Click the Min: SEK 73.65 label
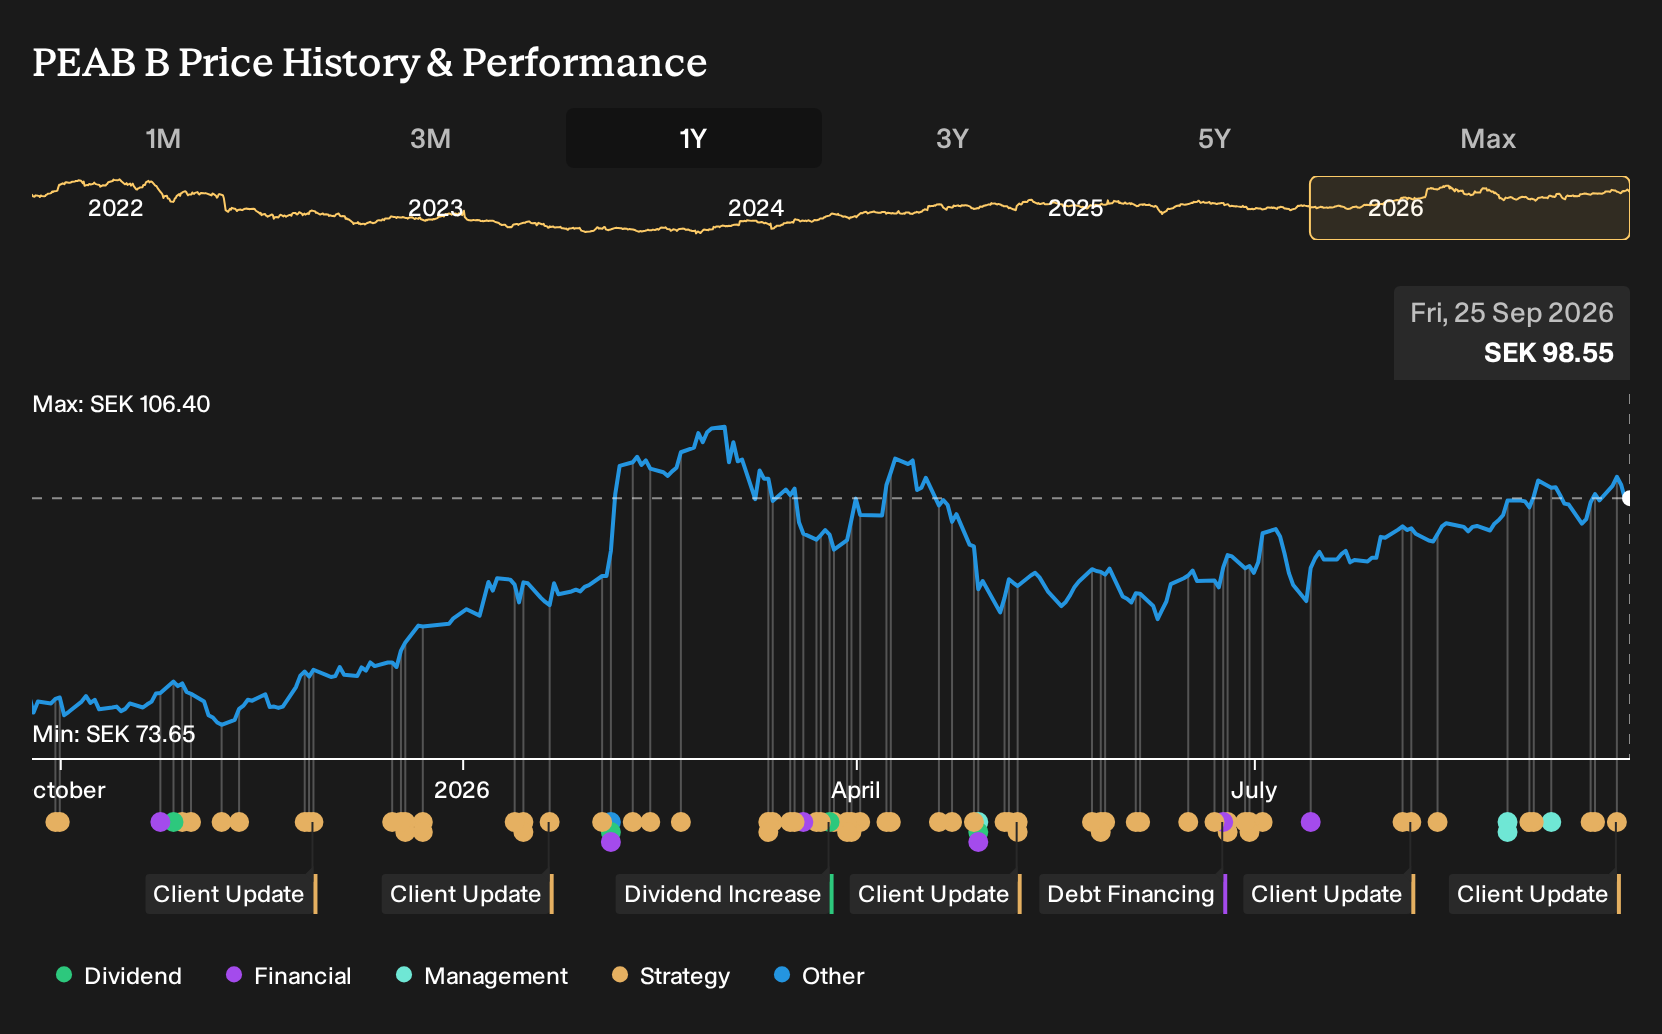 (x=114, y=734)
